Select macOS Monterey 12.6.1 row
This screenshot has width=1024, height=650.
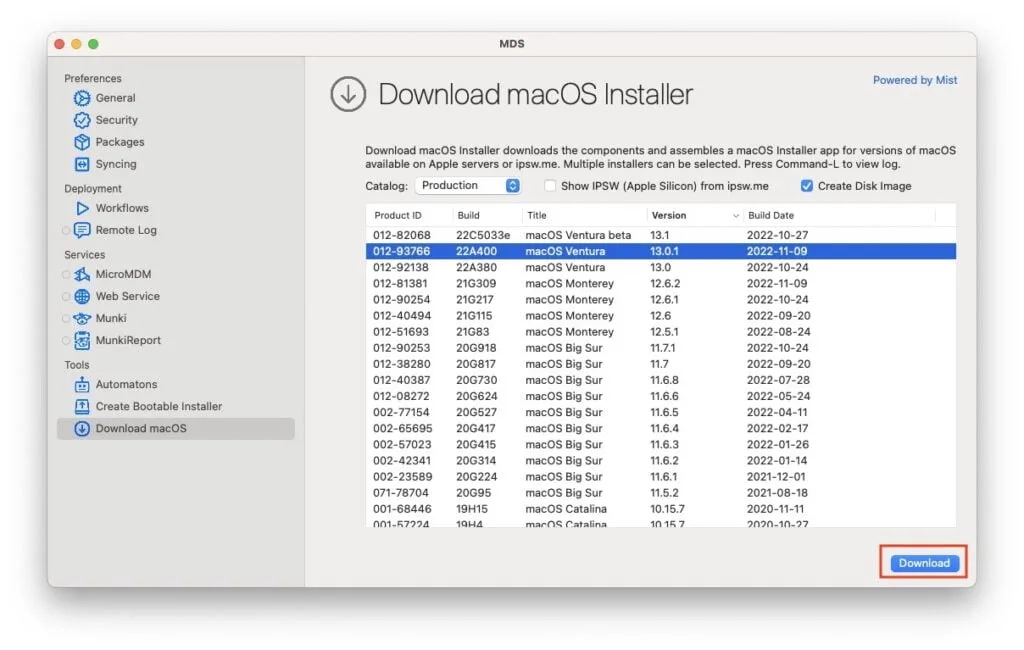point(660,300)
